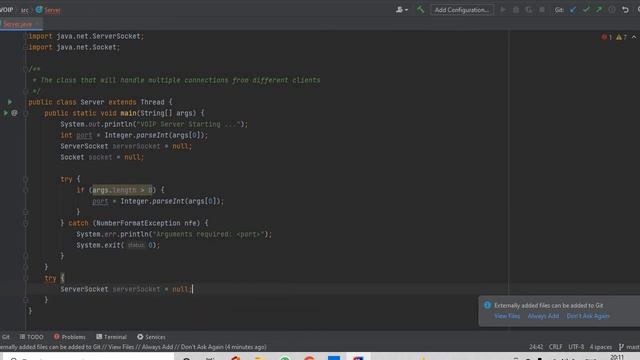Click the src breadcrumb in navigation bar

(25, 10)
